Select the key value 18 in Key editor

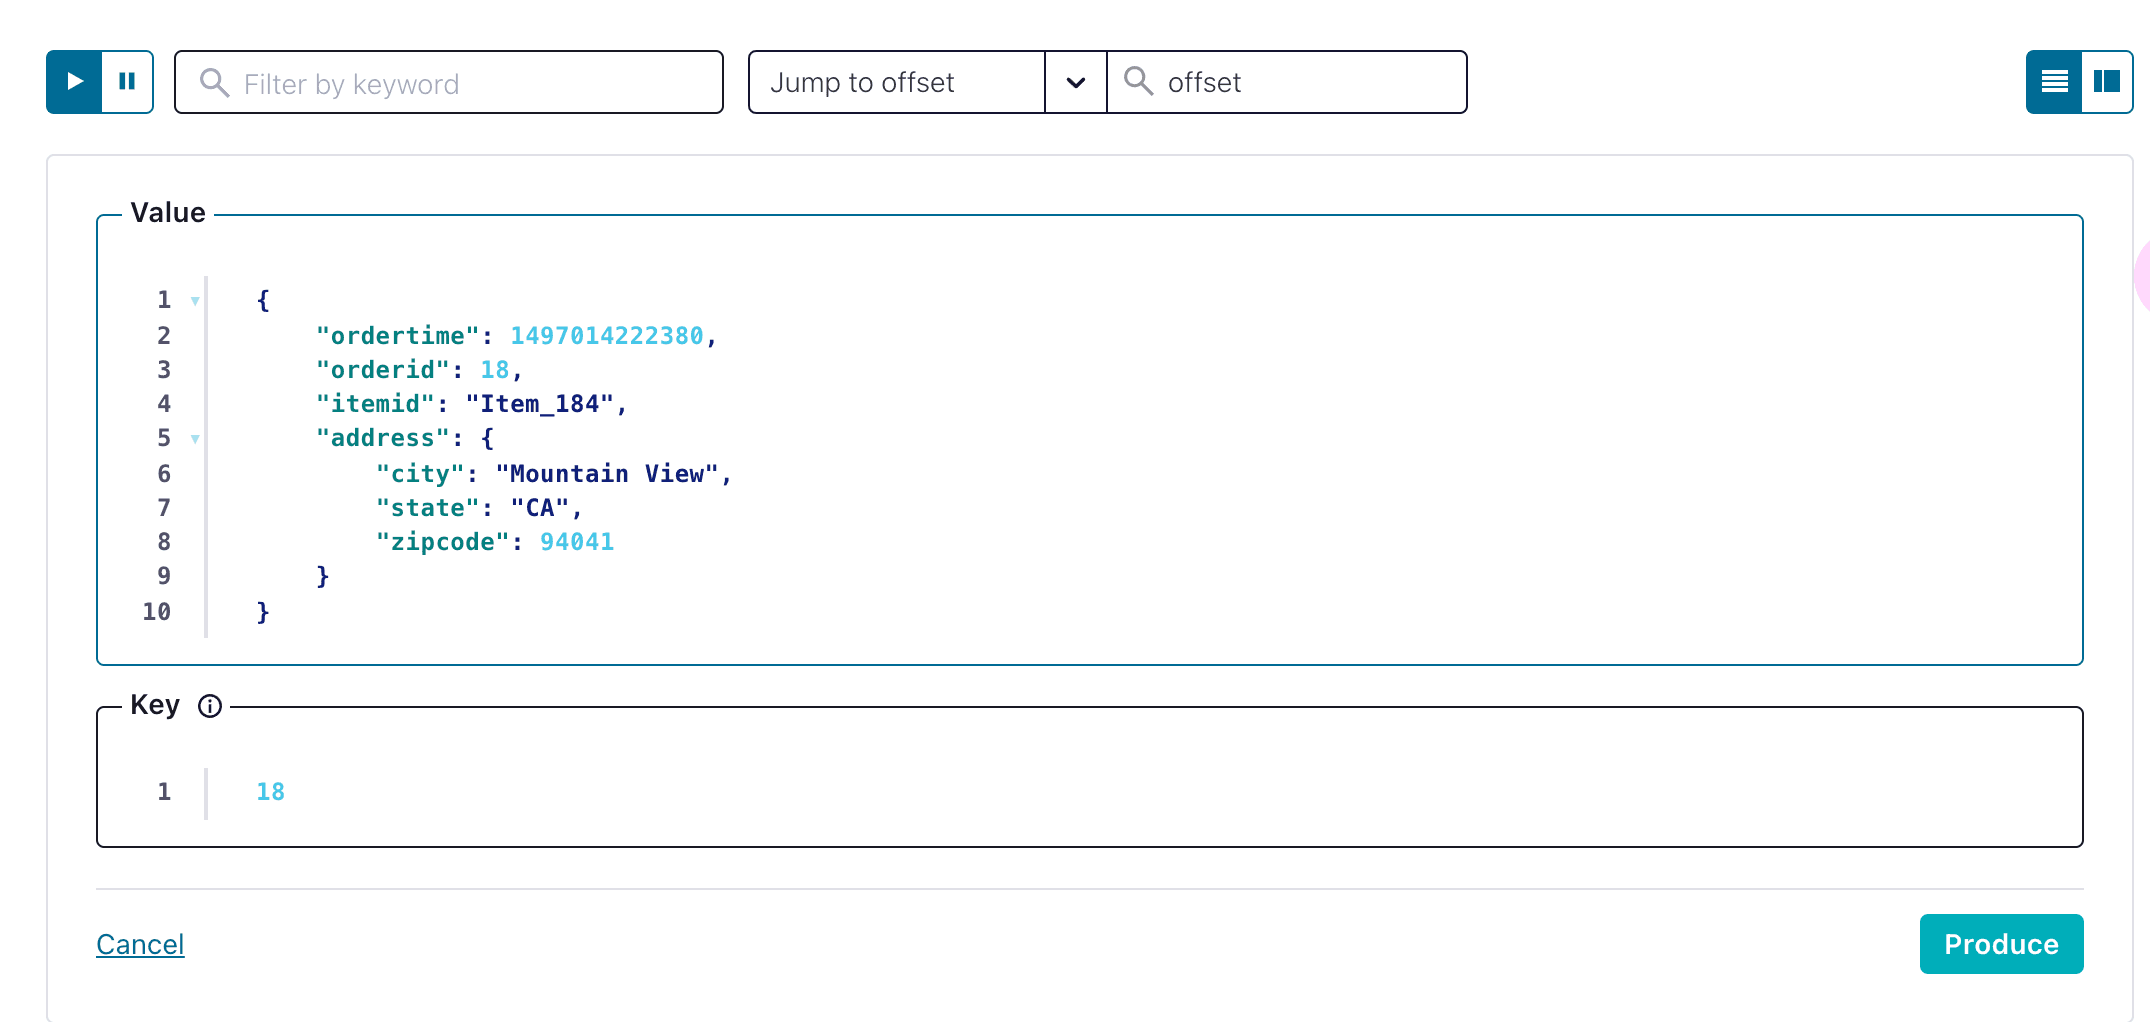pos(270,791)
